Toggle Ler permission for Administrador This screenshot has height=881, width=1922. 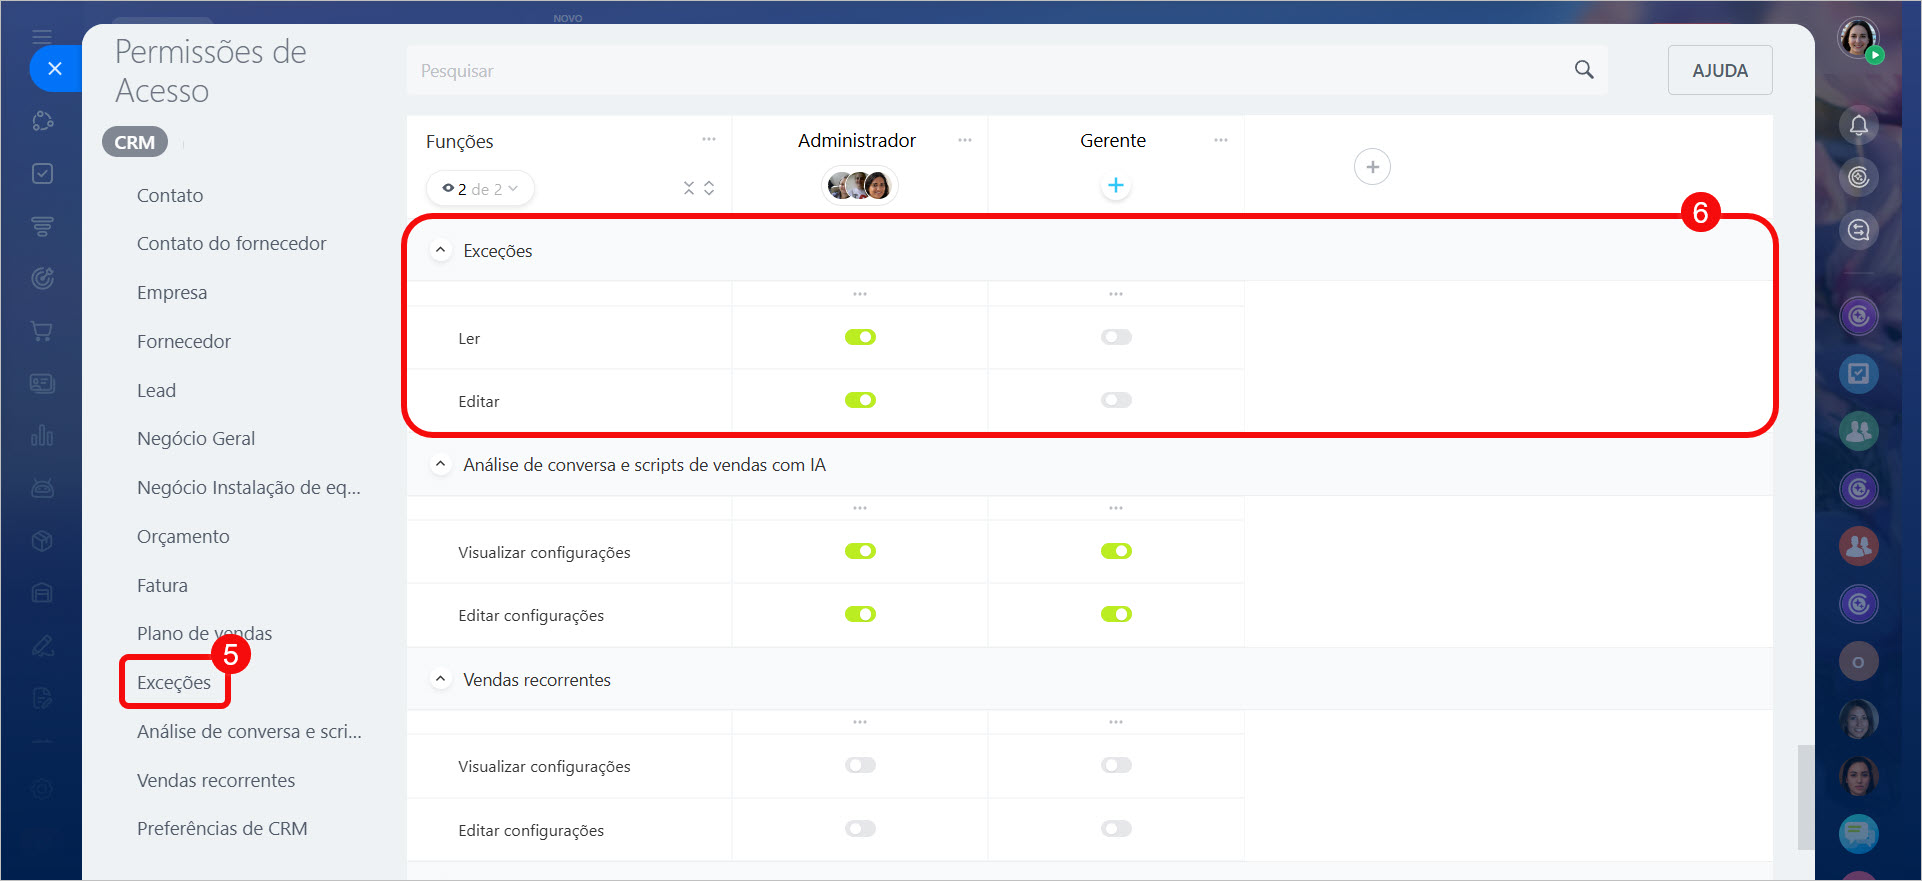(860, 337)
